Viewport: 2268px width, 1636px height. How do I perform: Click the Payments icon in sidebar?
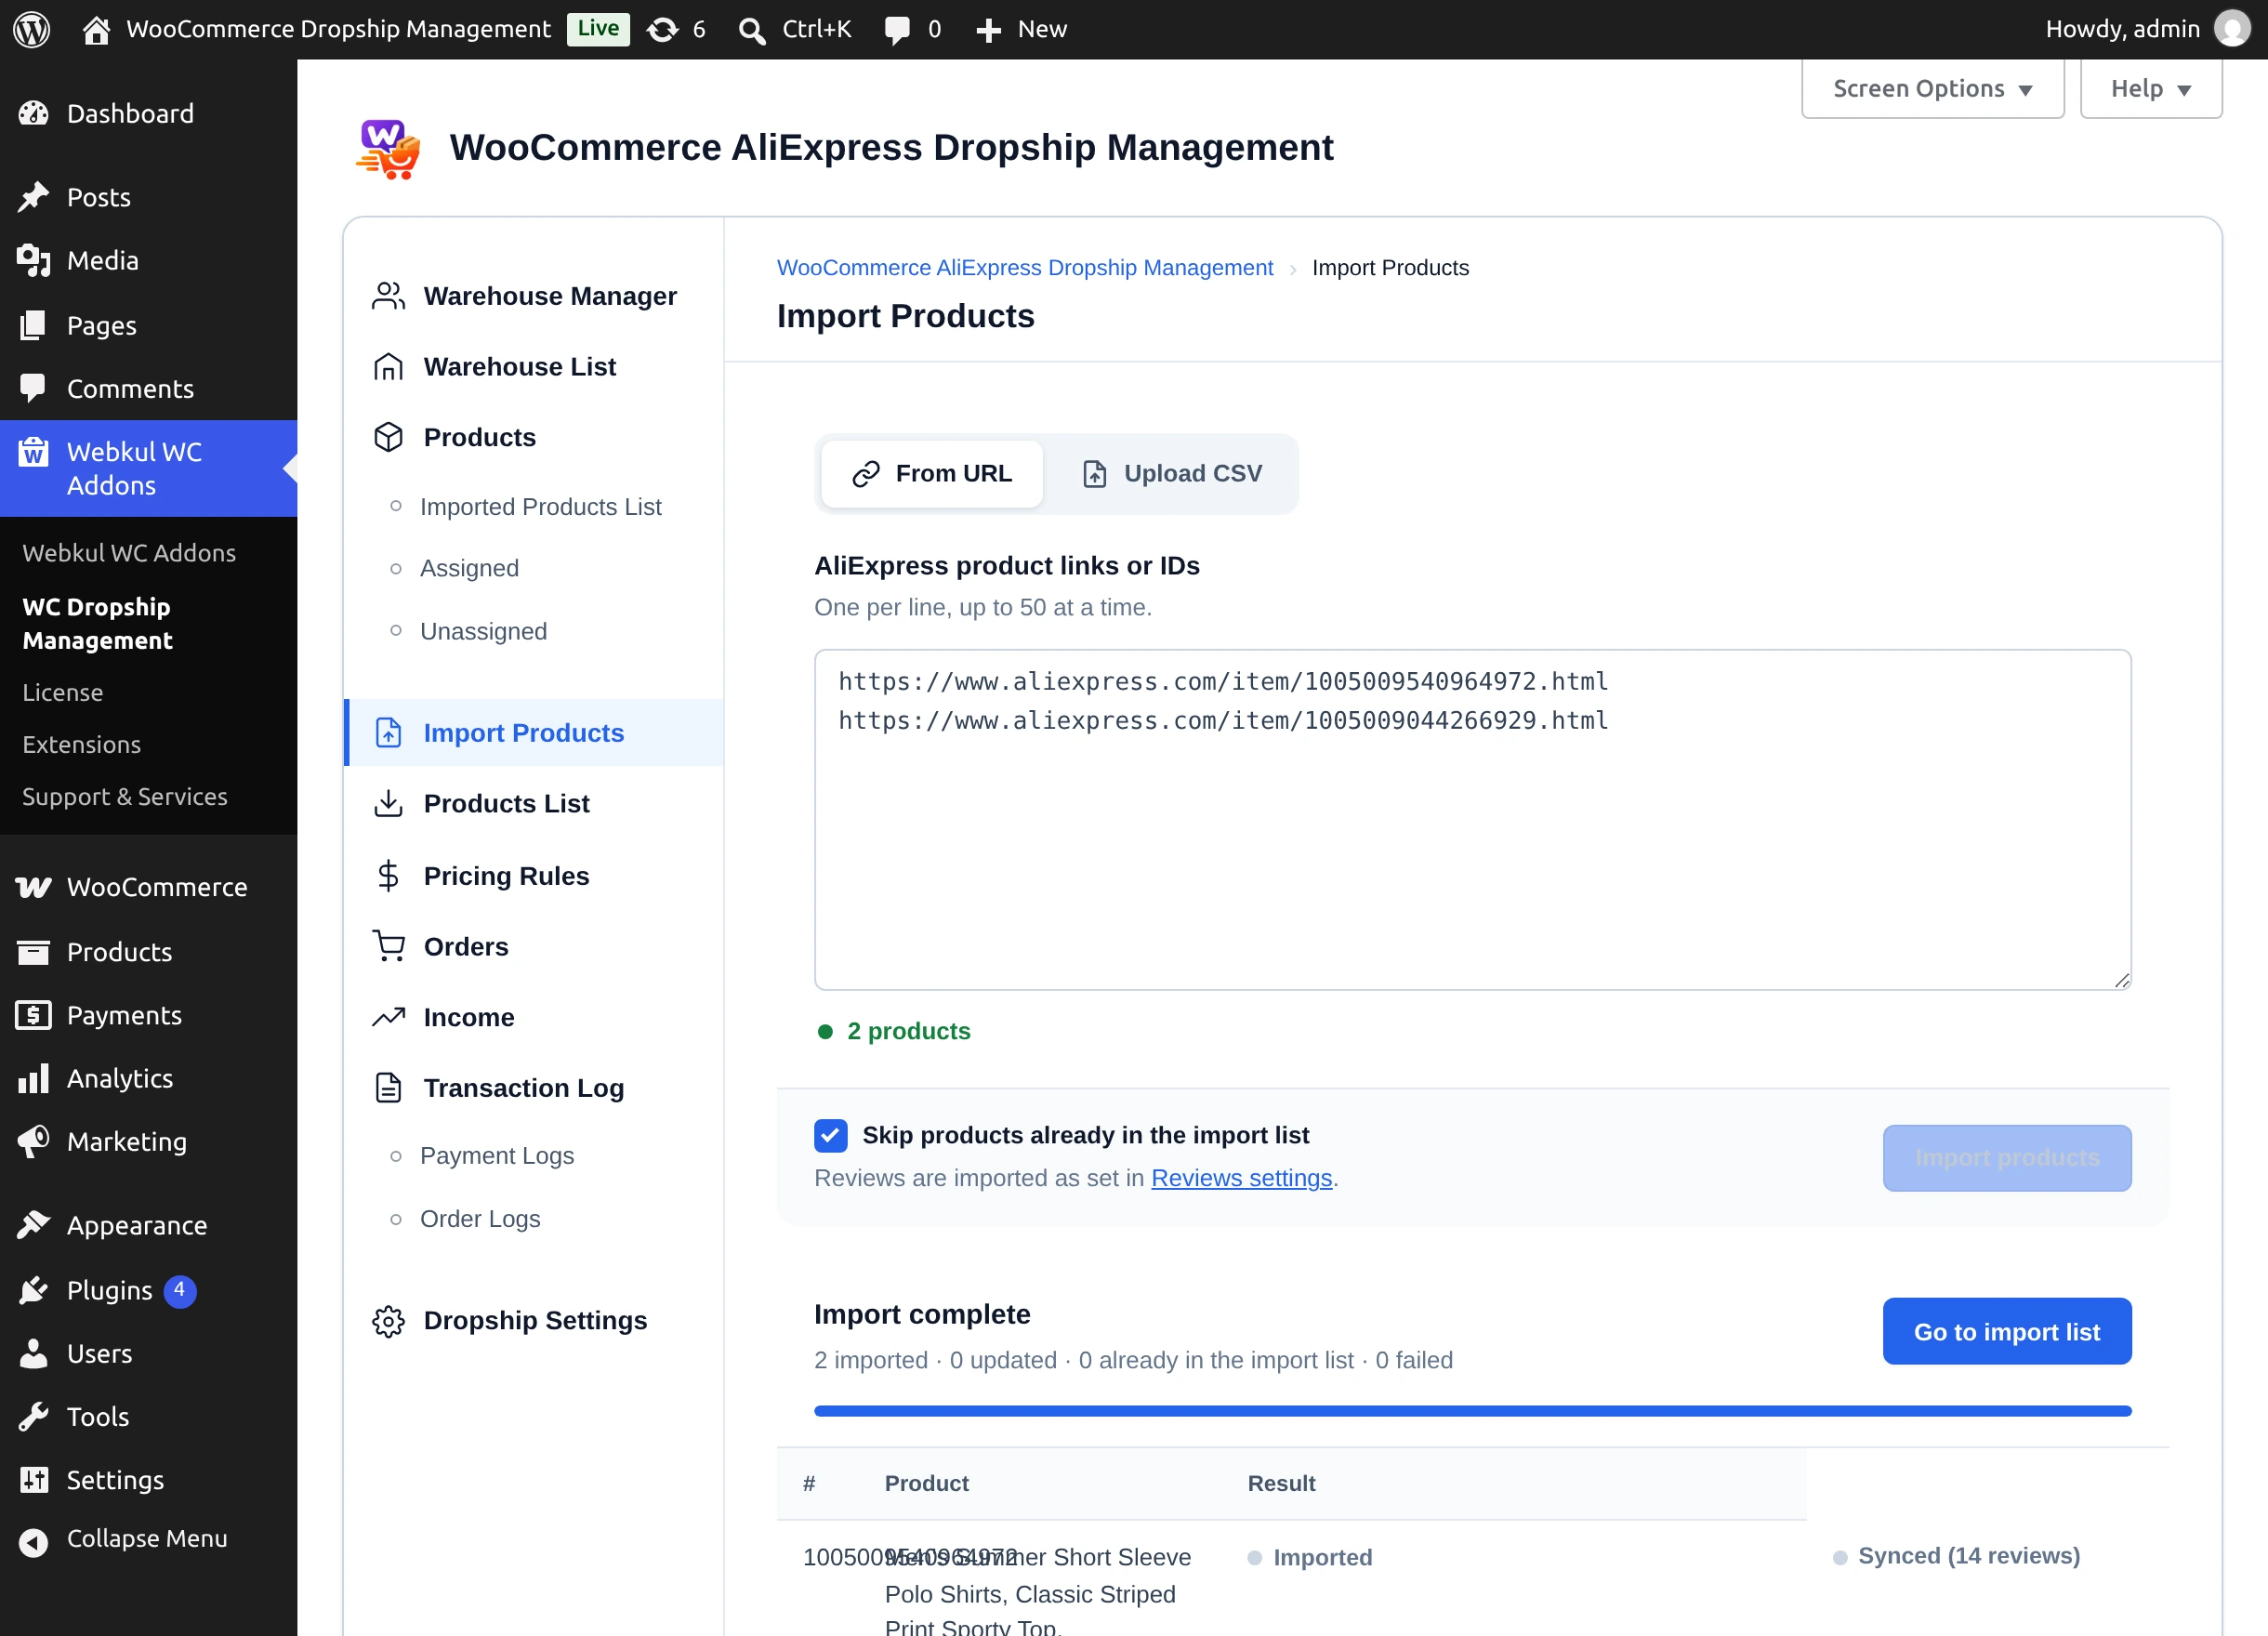[x=34, y=1015]
